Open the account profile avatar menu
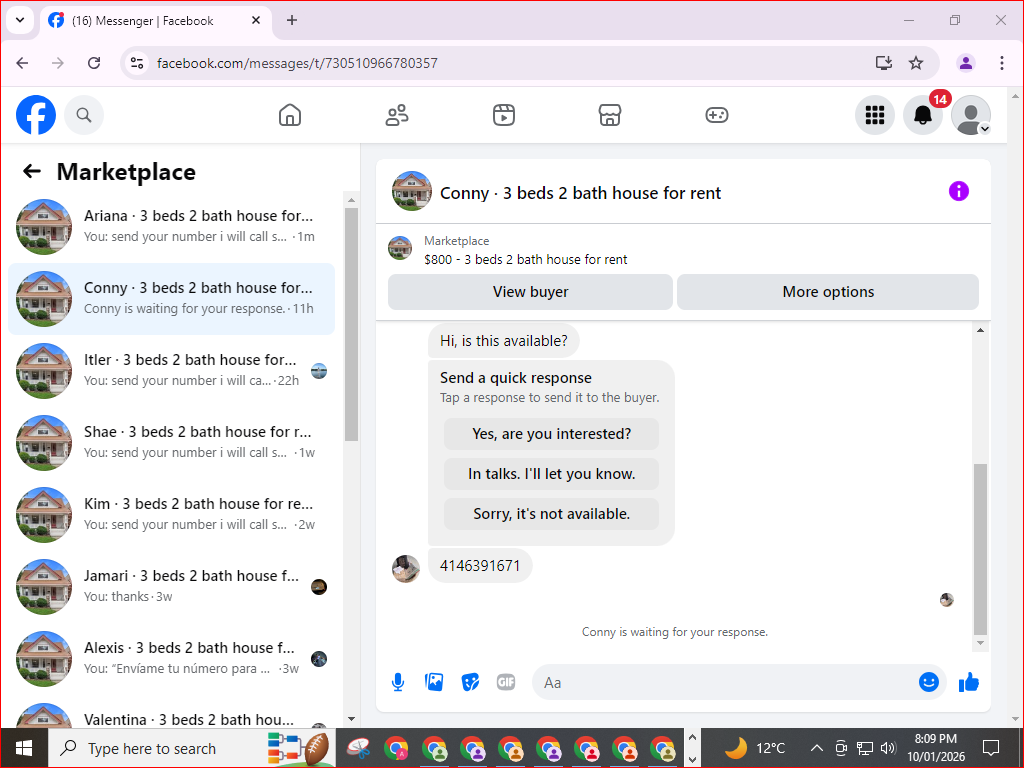This screenshot has height=768, width=1024. tap(971, 115)
